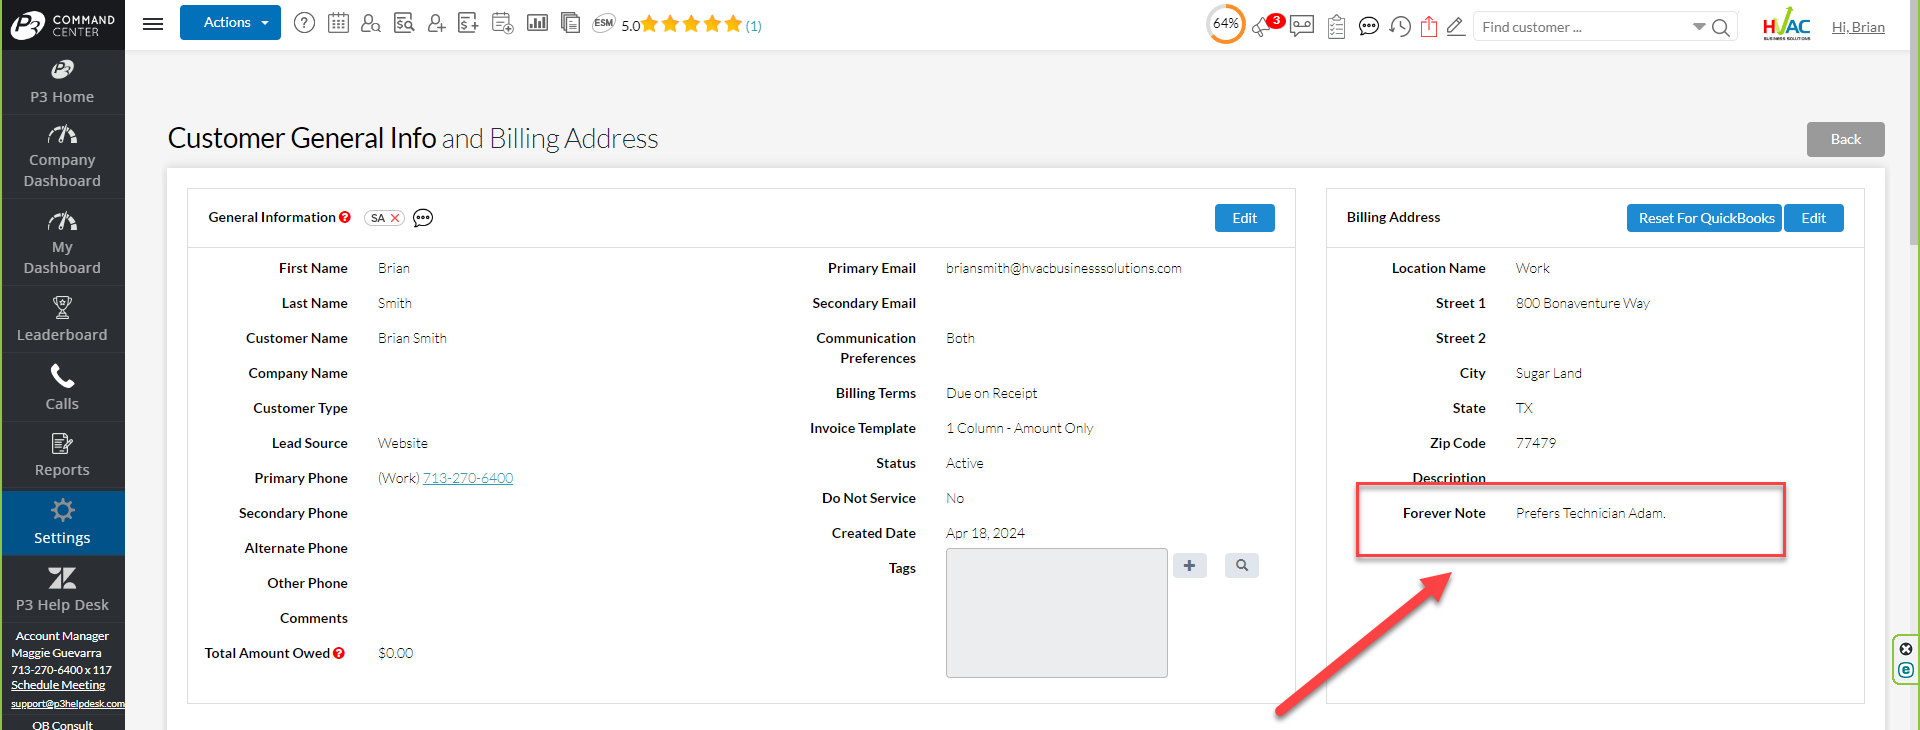Image resolution: width=1920 pixels, height=730 pixels.
Task: Click the search button beside Tags
Action: tap(1241, 565)
